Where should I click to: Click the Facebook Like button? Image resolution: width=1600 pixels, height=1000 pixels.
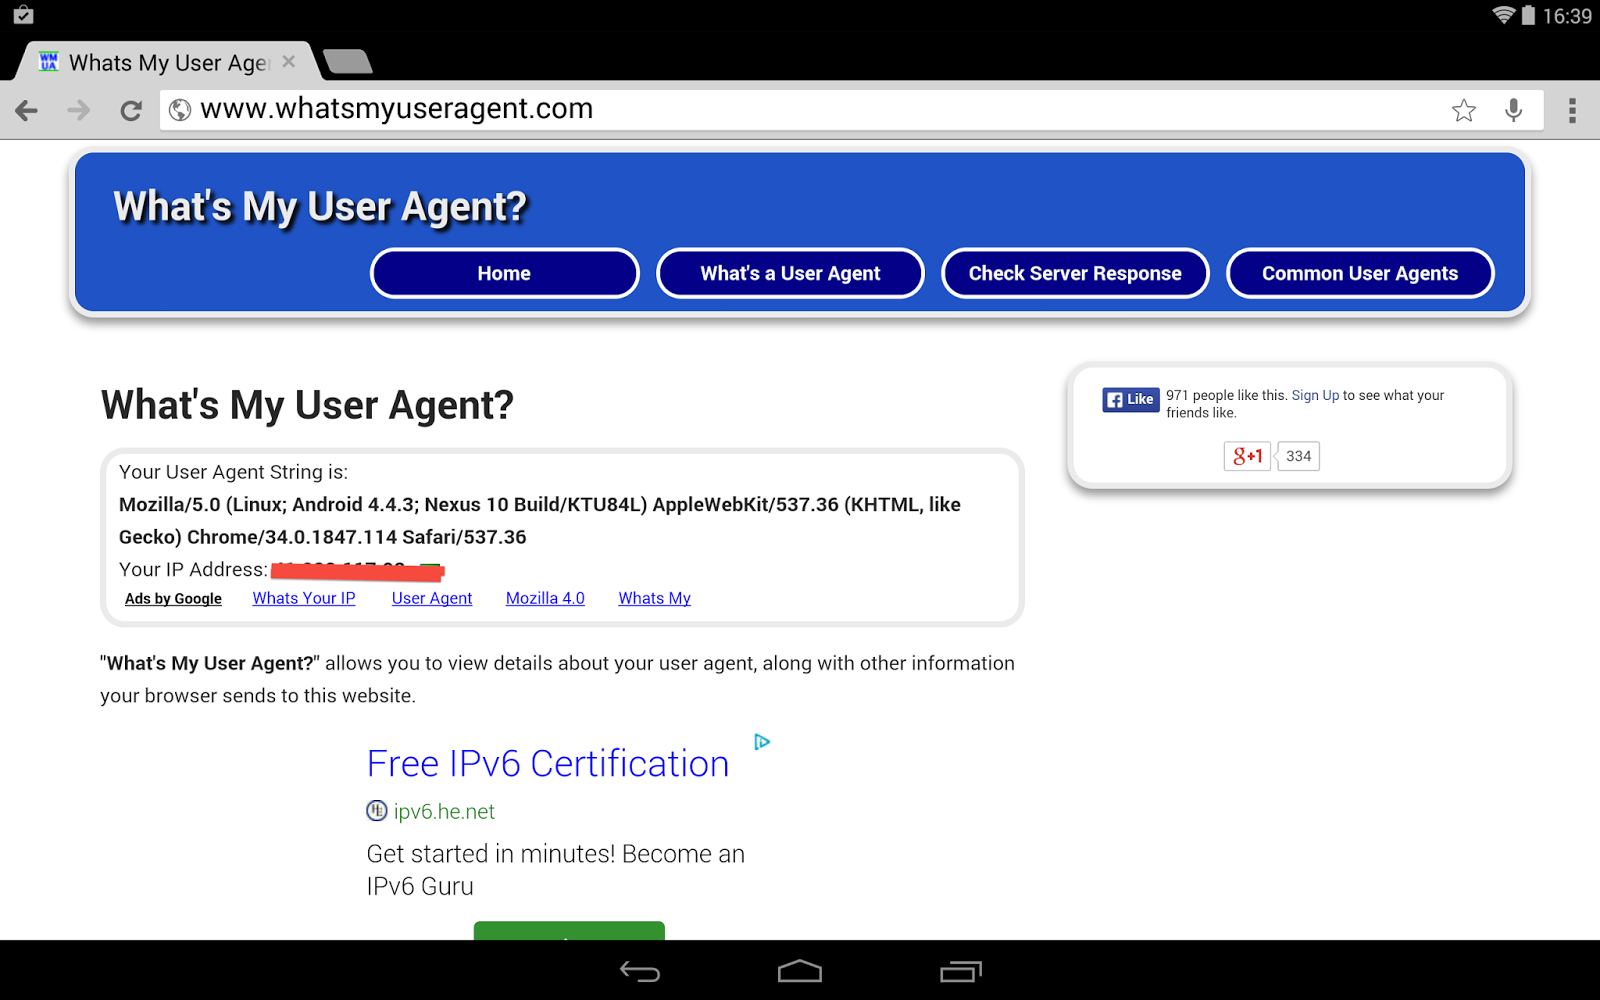(1130, 399)
